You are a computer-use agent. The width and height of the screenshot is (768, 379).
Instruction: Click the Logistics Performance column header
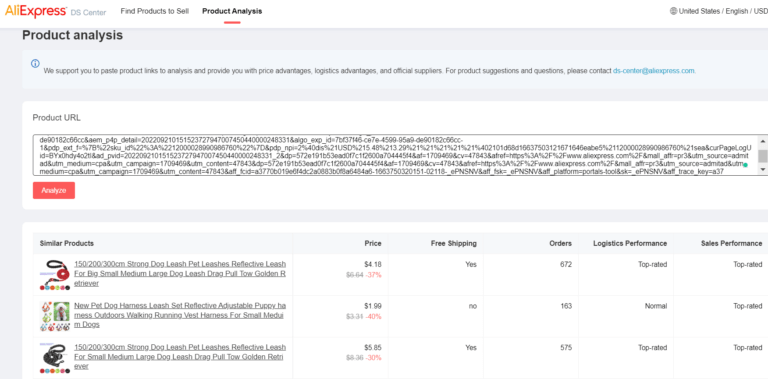click(x=630, y=243)
